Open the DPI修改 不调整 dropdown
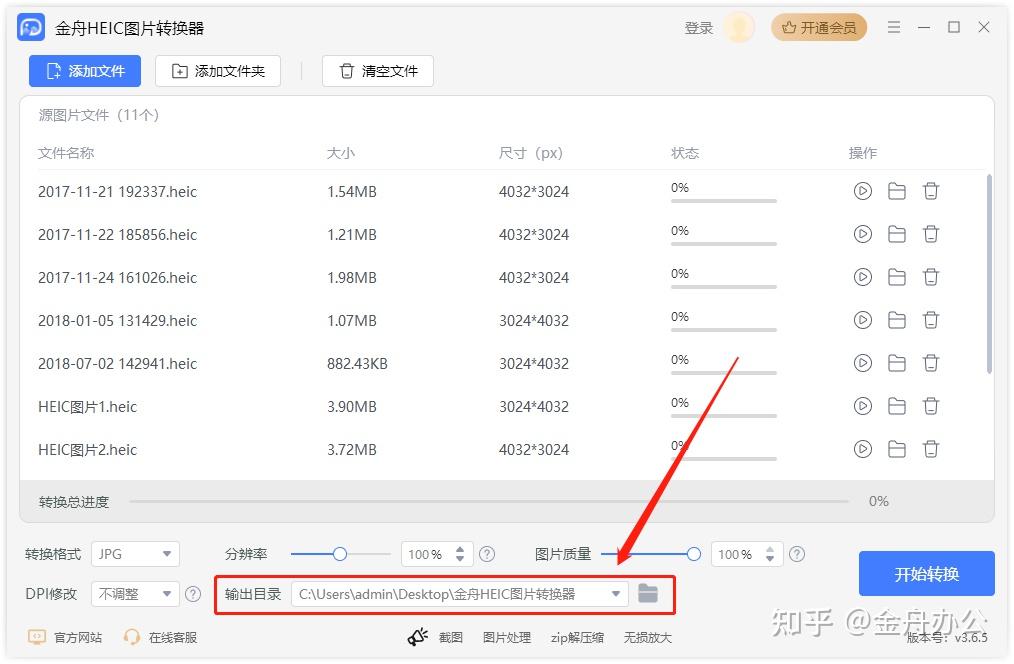The width and height of the screenshot is (1014, 664). [135, 594]
